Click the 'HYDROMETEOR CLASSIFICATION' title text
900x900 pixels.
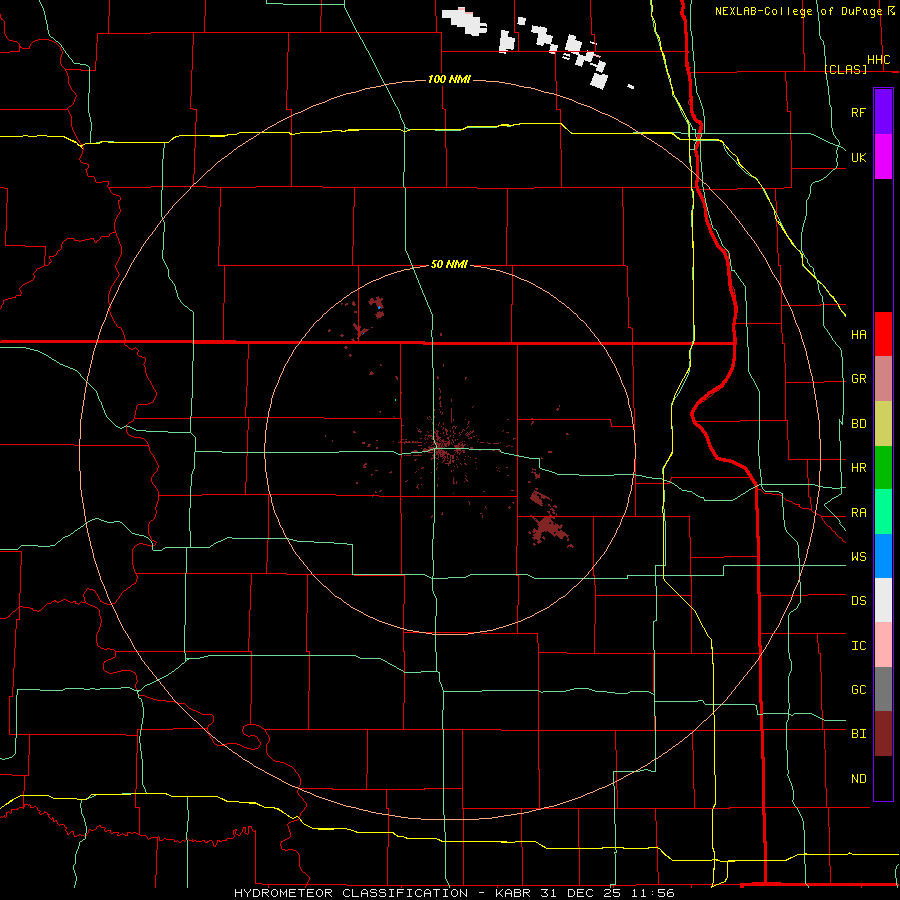tap(351, 893)
